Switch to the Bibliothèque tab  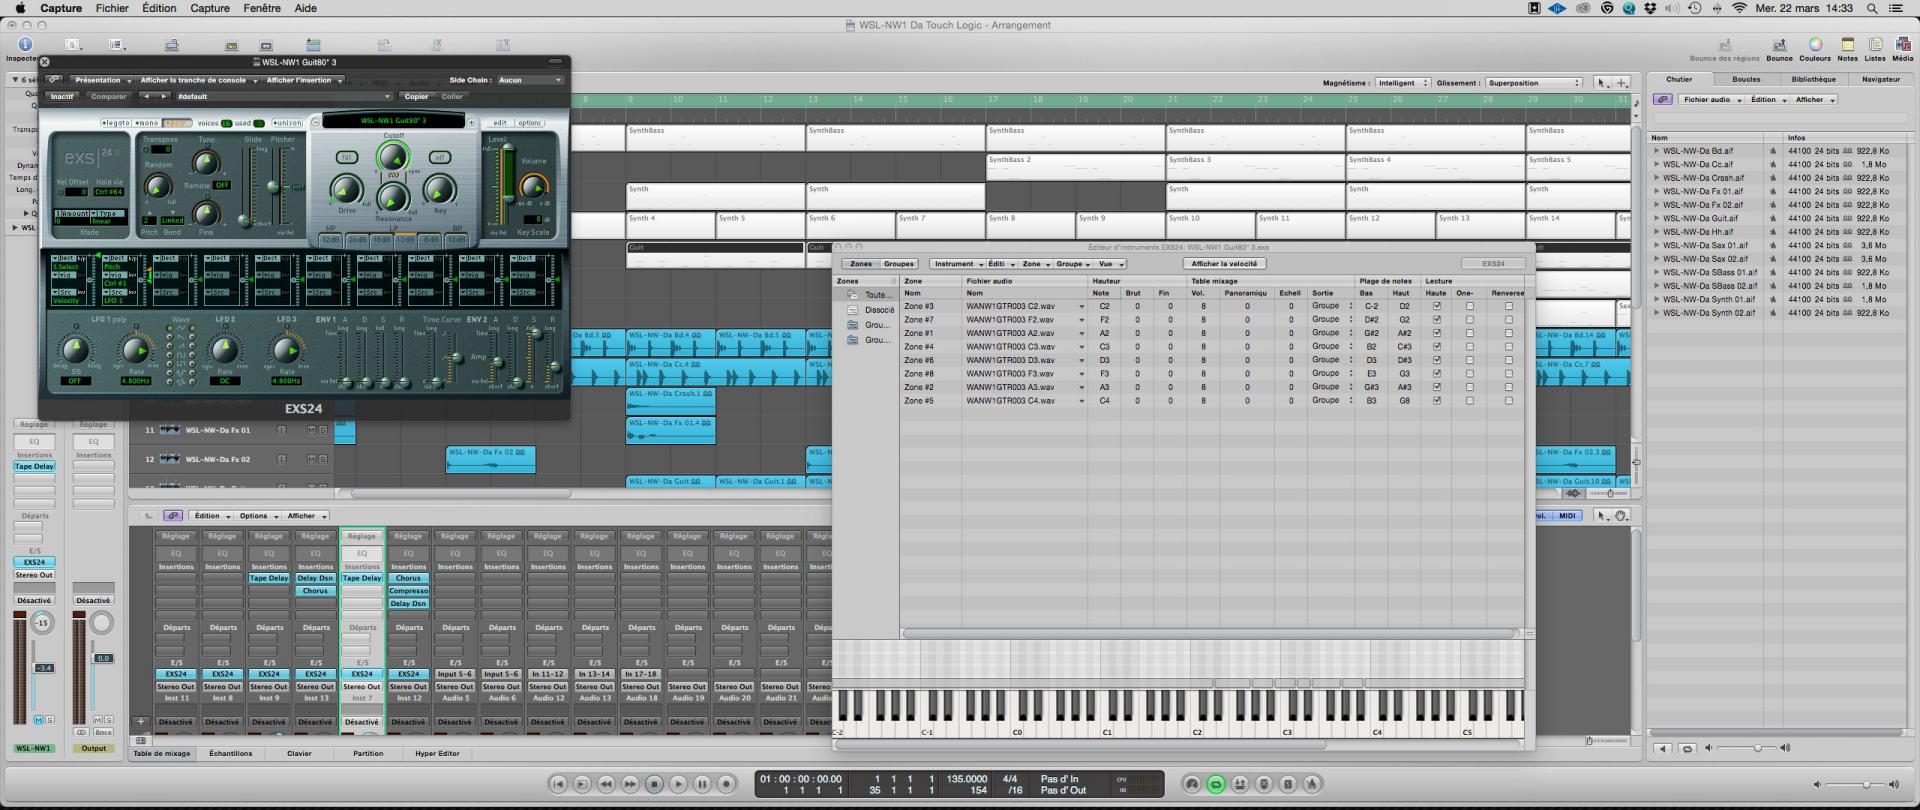pos(1813,79)
